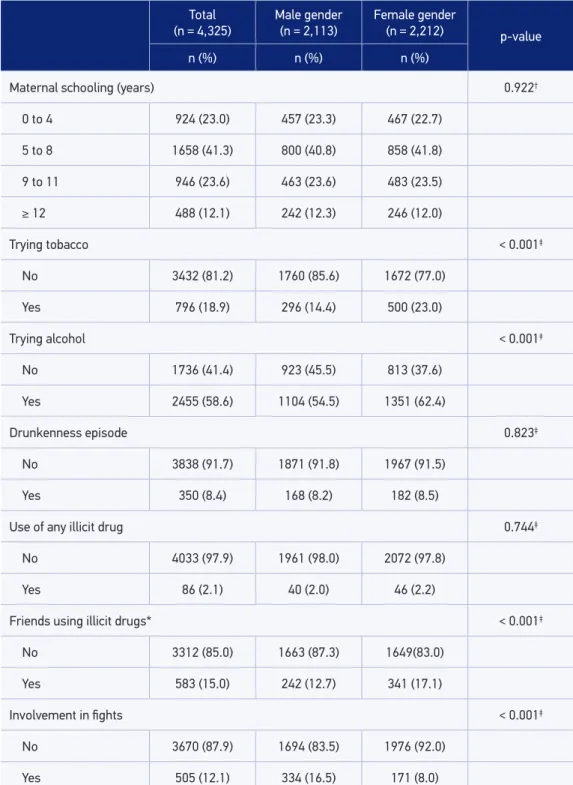Image resolution: width=573 pixels, height=785 pixels.
Task: Click the Maternal schooling (years) row label
Action: (82, 88)
